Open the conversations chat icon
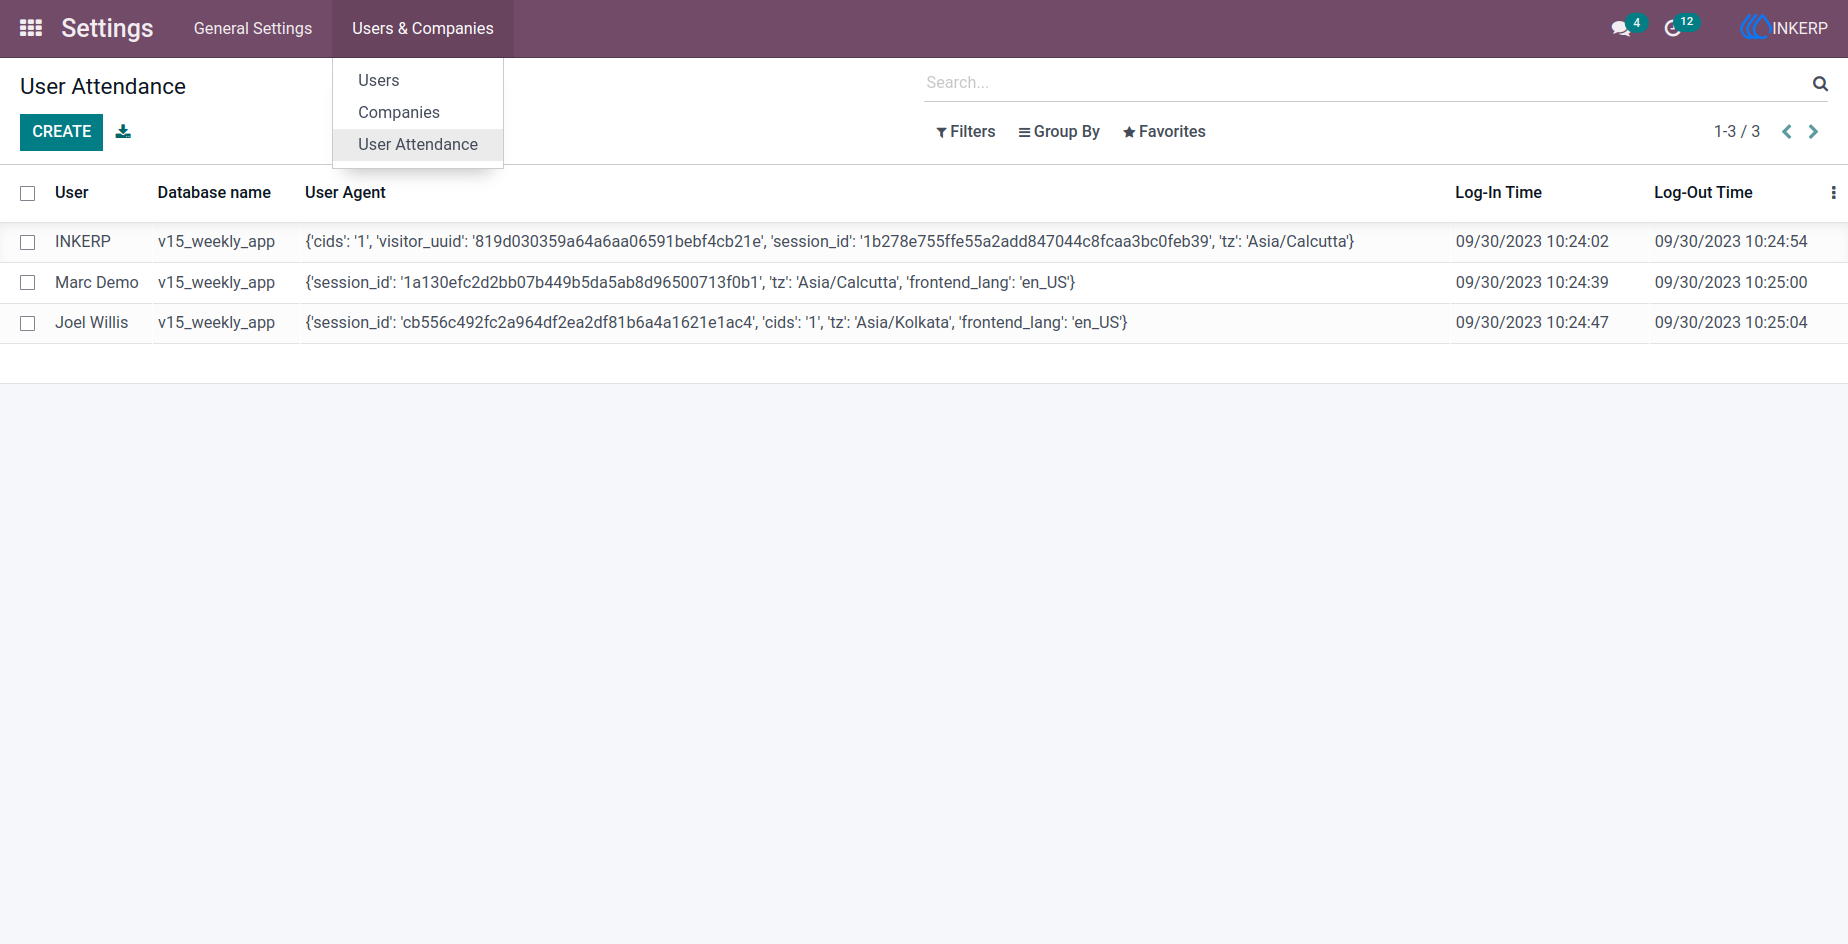Image resolution: width=1848 pixels, height=944 pixels. [x=1621, y=29]
